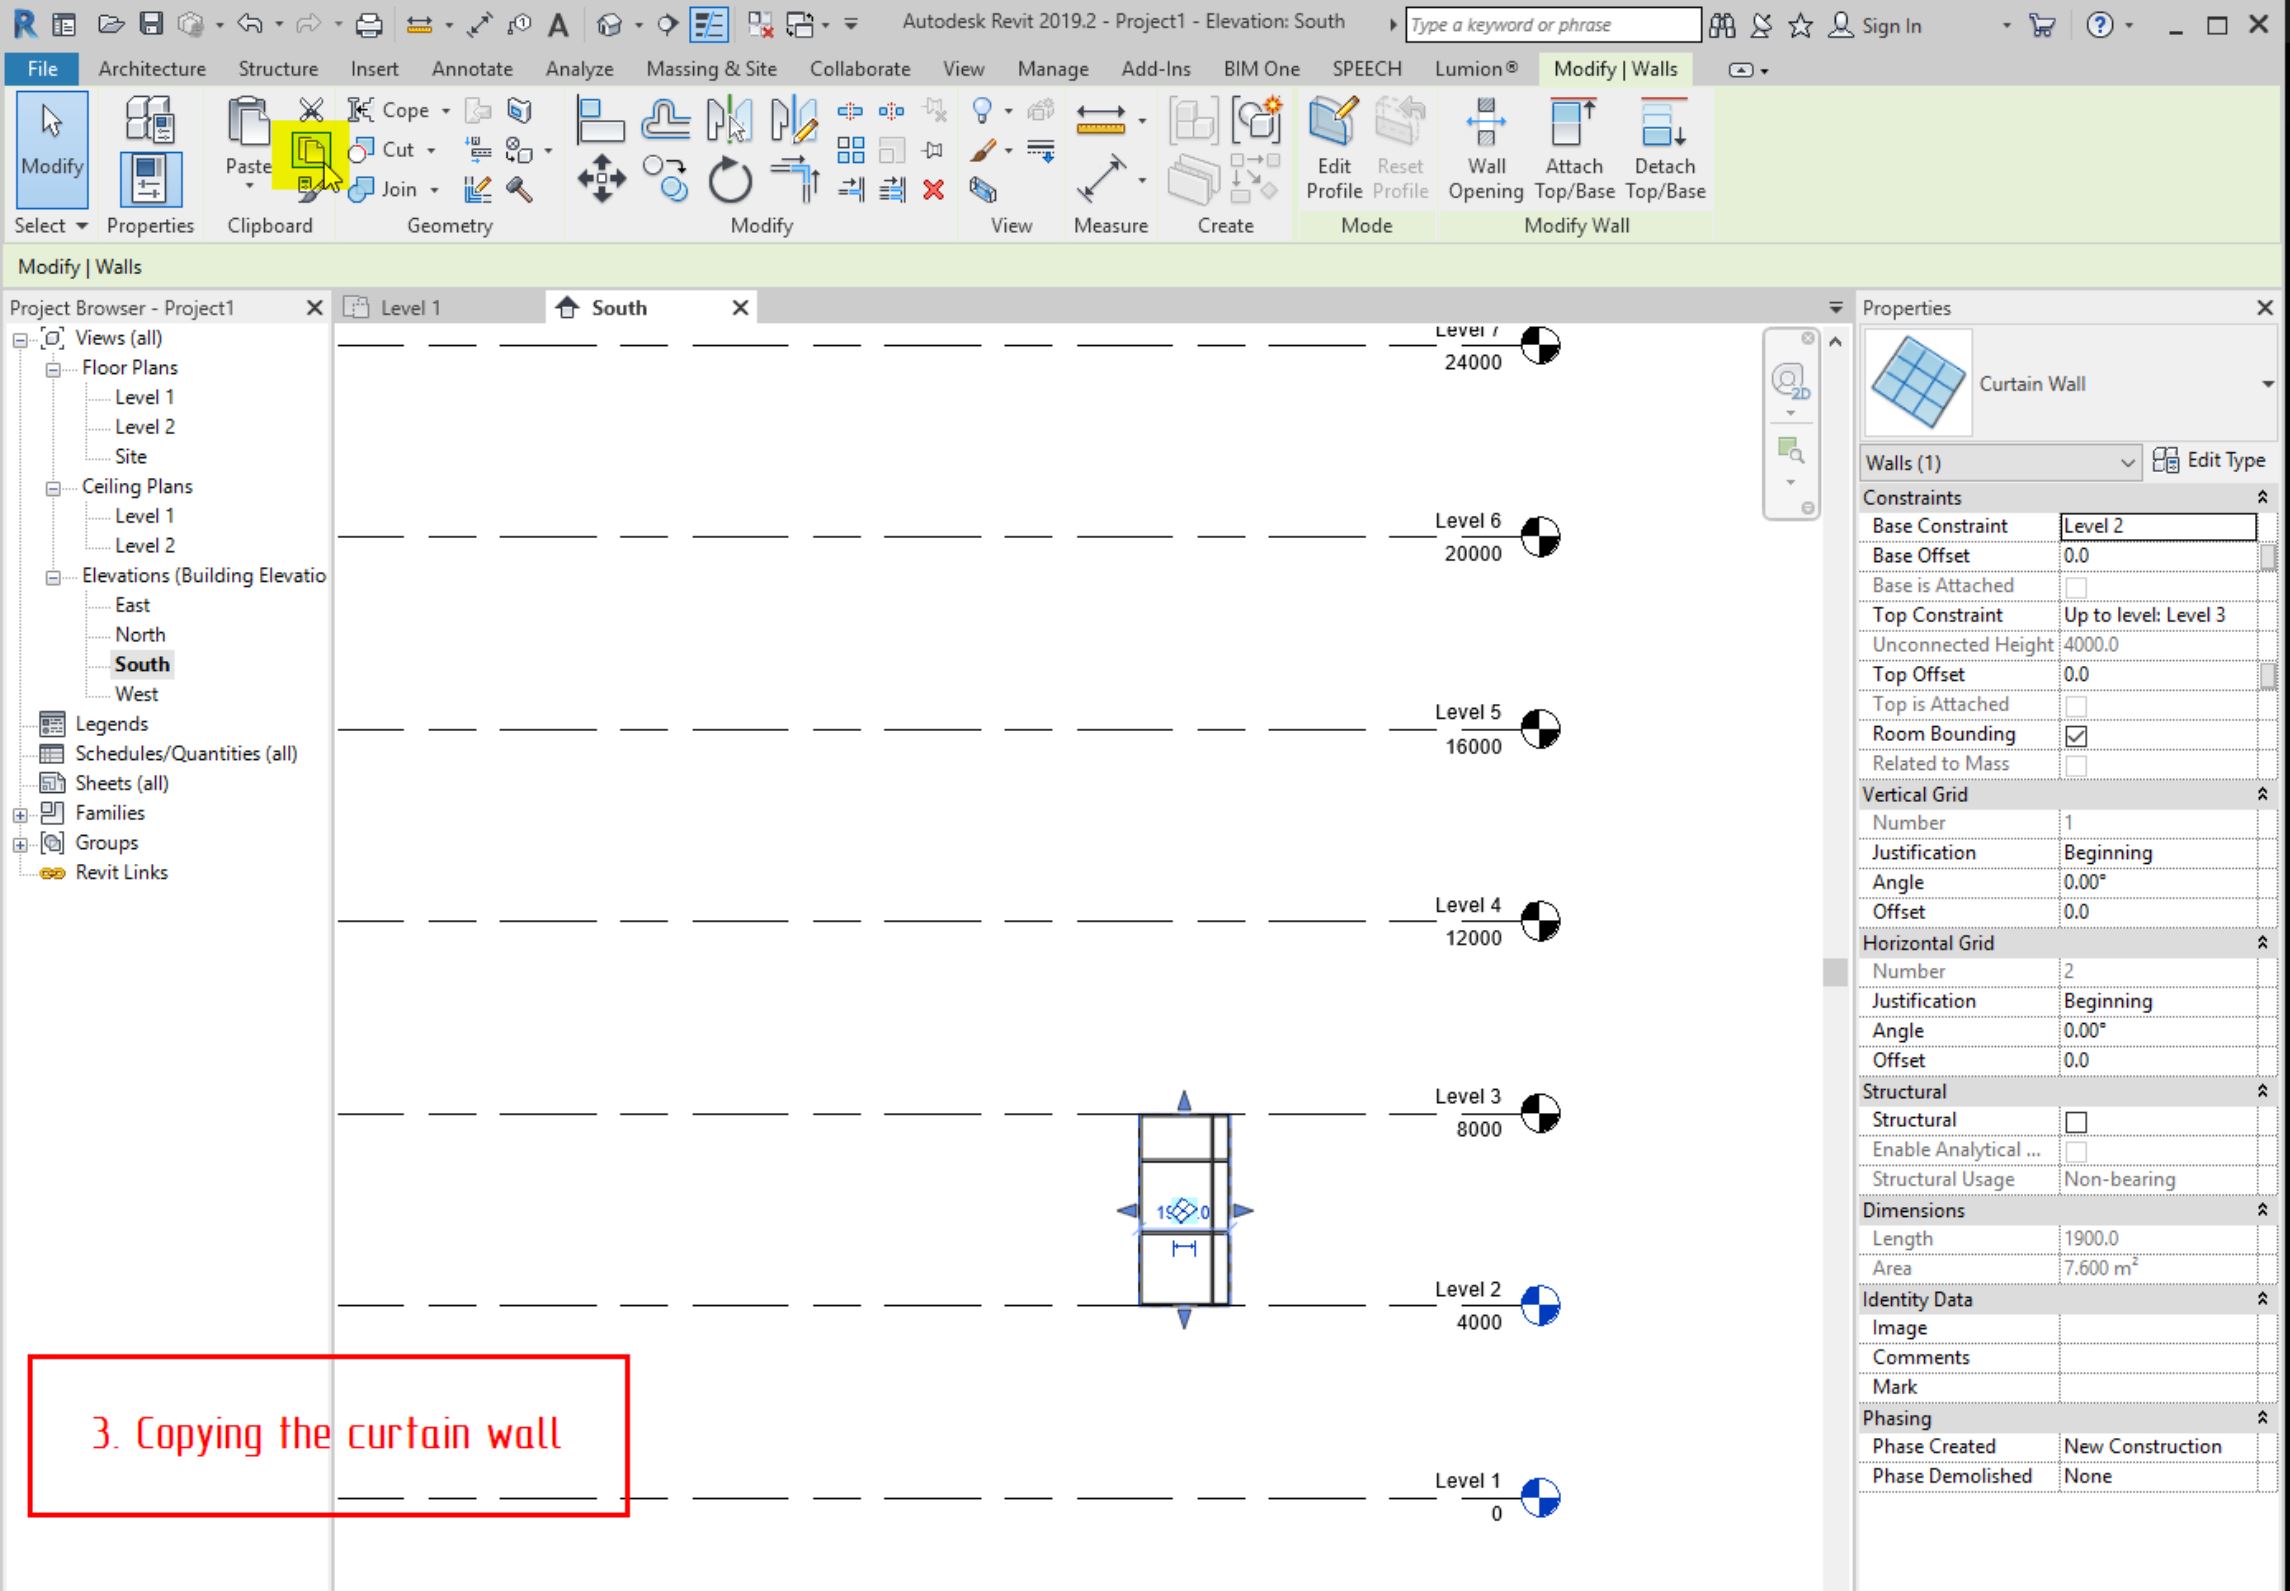Open the Level 1 view tab
The image size is (2290, 1591).
coord(411,307)
